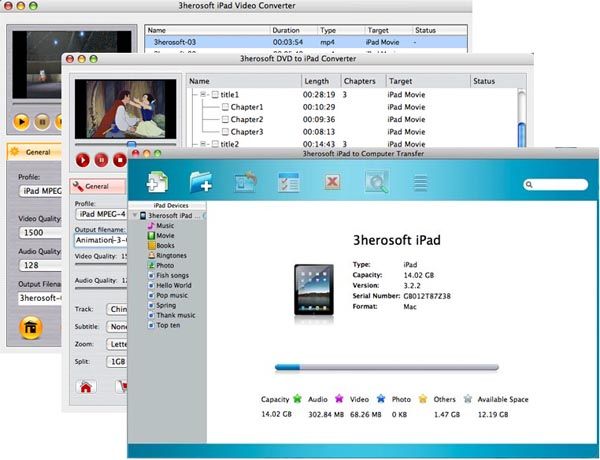Open the Fish songs playlist
This screenshot has height=460, width=600.
click(x=168, y=275)
